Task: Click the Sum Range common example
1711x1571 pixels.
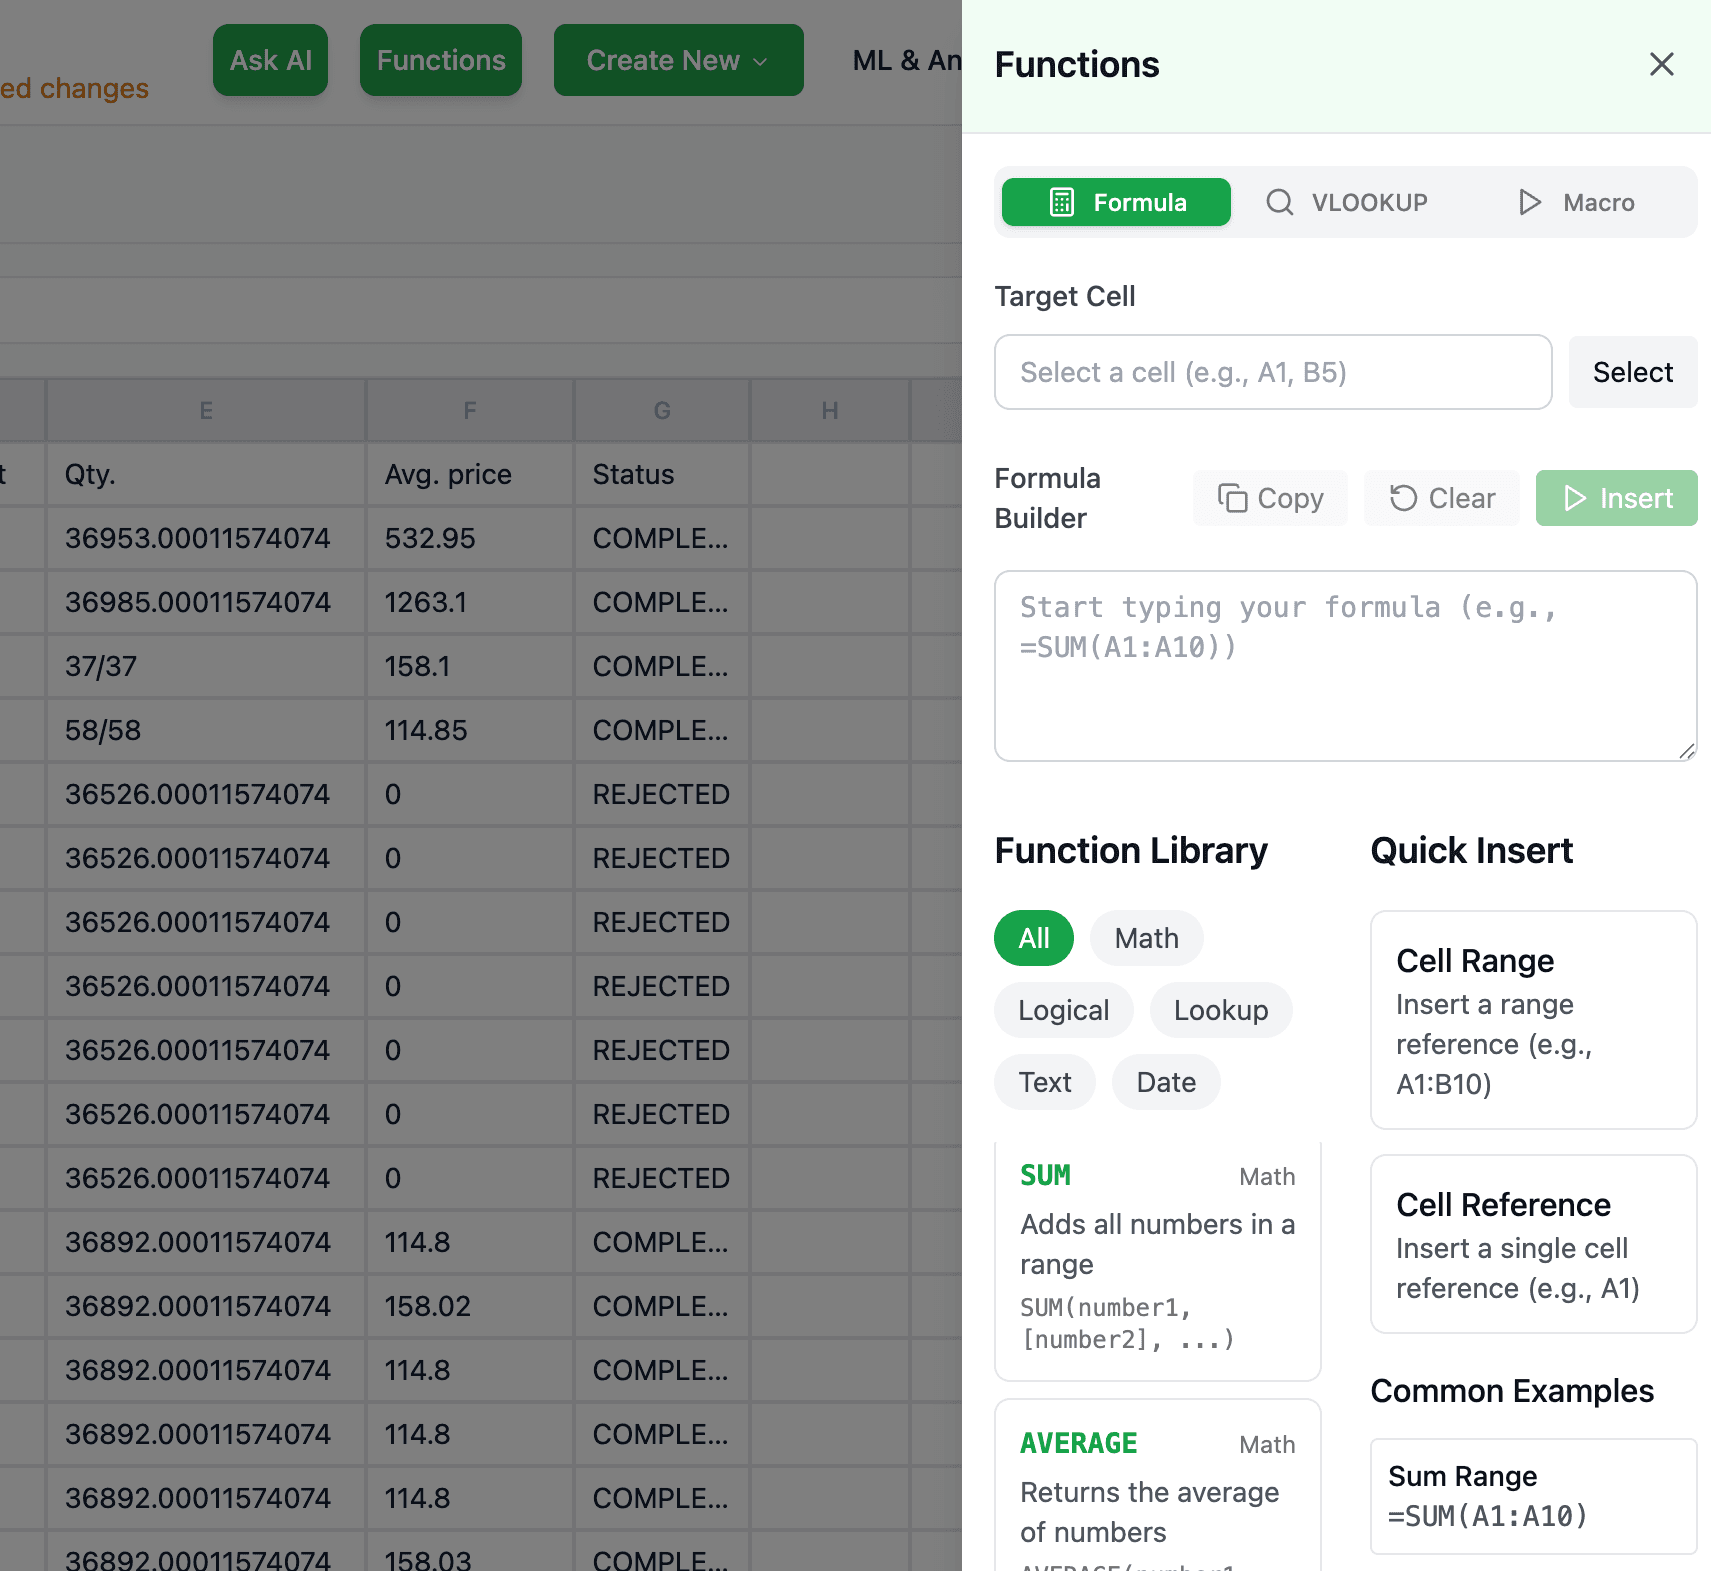Action: click(x=1533, y=1496)
